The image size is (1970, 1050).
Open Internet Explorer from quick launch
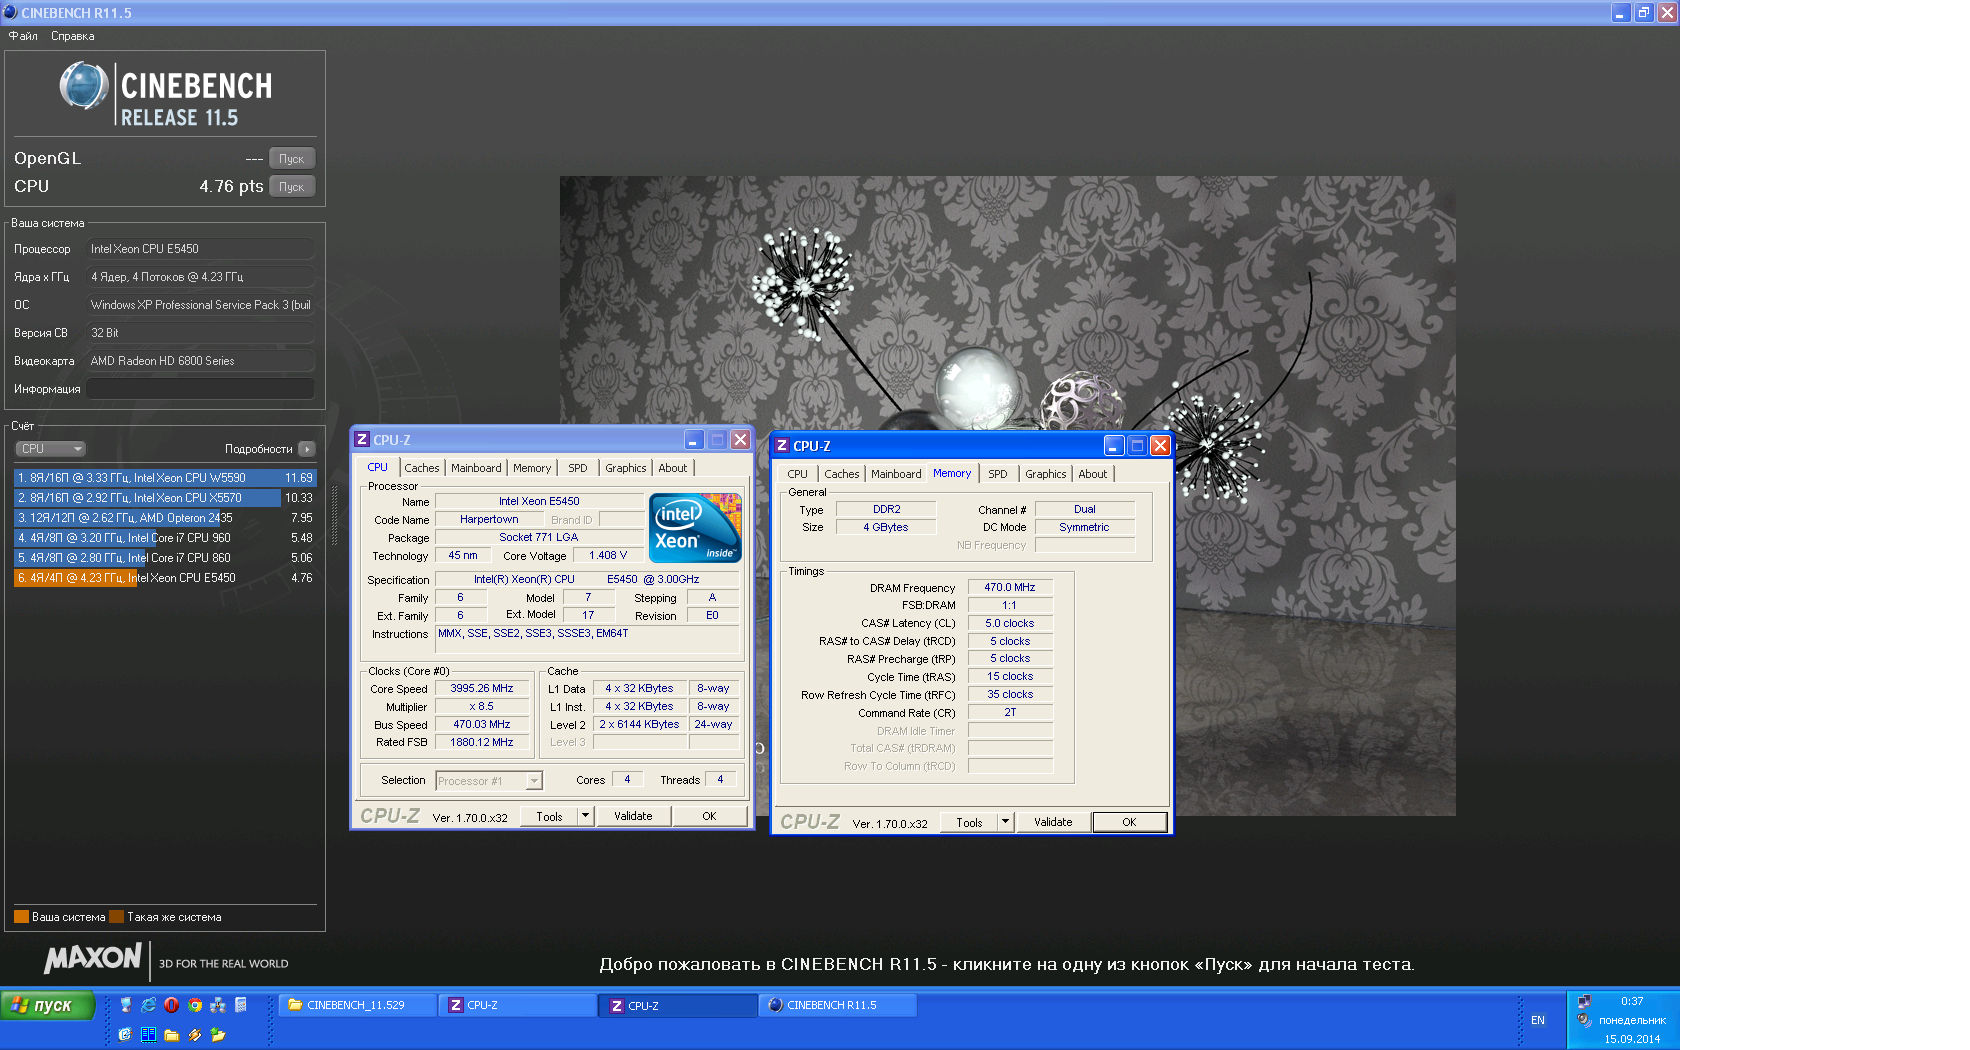pos(148,1005)
